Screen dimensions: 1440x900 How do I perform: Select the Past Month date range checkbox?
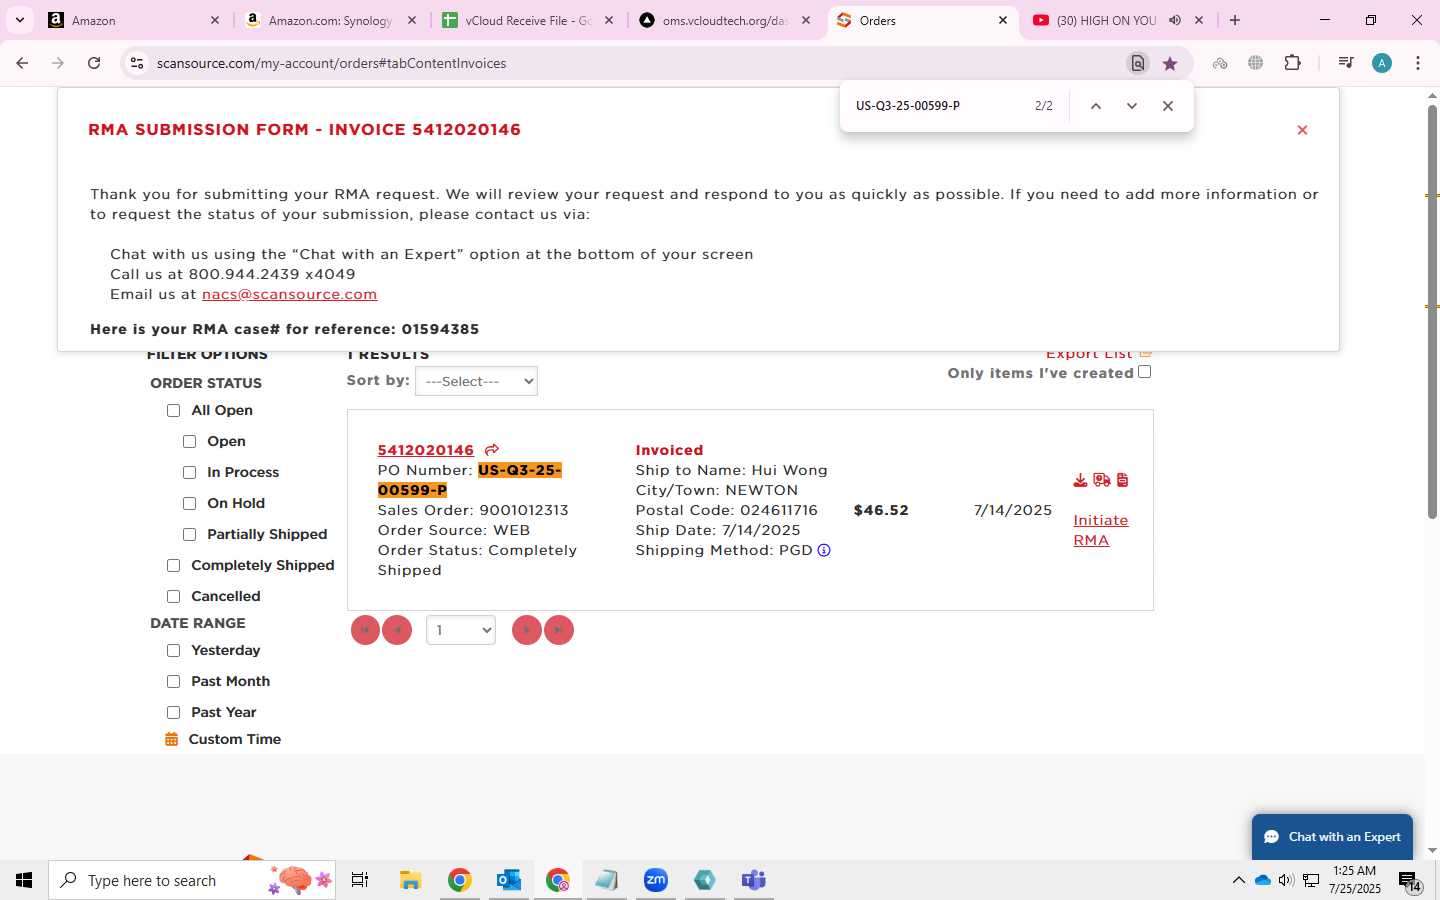pyautogui.click(x=174, y=681)
